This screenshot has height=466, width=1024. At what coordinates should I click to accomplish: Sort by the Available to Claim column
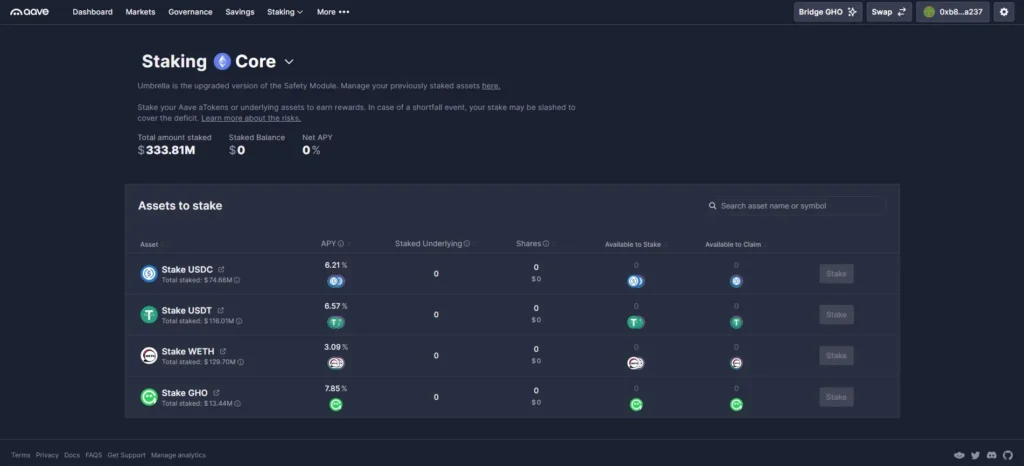tap(734, 245)
